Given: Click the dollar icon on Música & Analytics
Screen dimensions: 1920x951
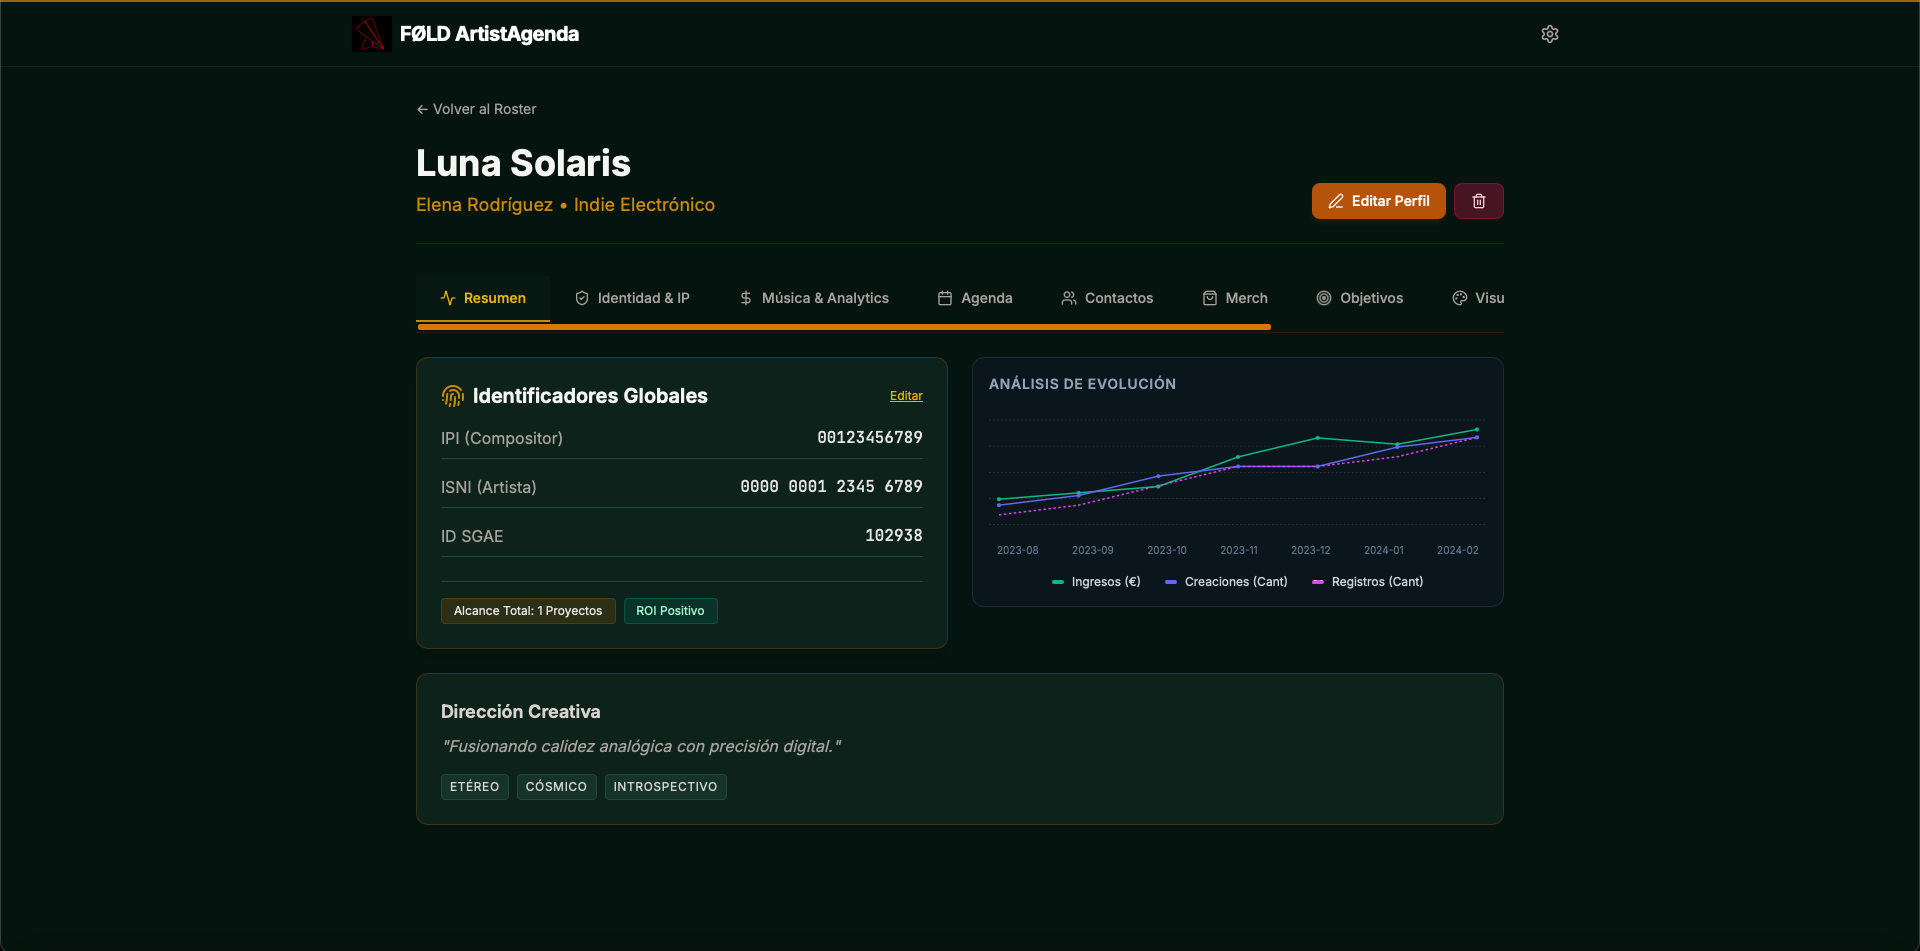Looking at the screenshot, I should click(x=746, y=298).
